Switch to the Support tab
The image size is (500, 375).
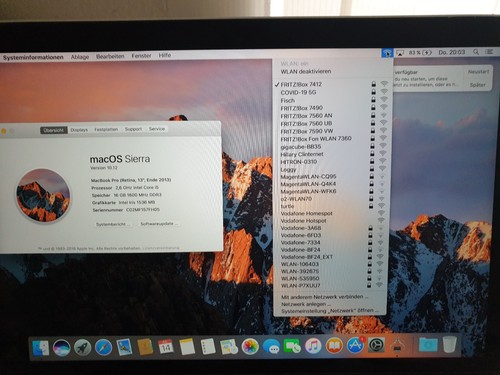pyautogui.click(x=133, y=129)
